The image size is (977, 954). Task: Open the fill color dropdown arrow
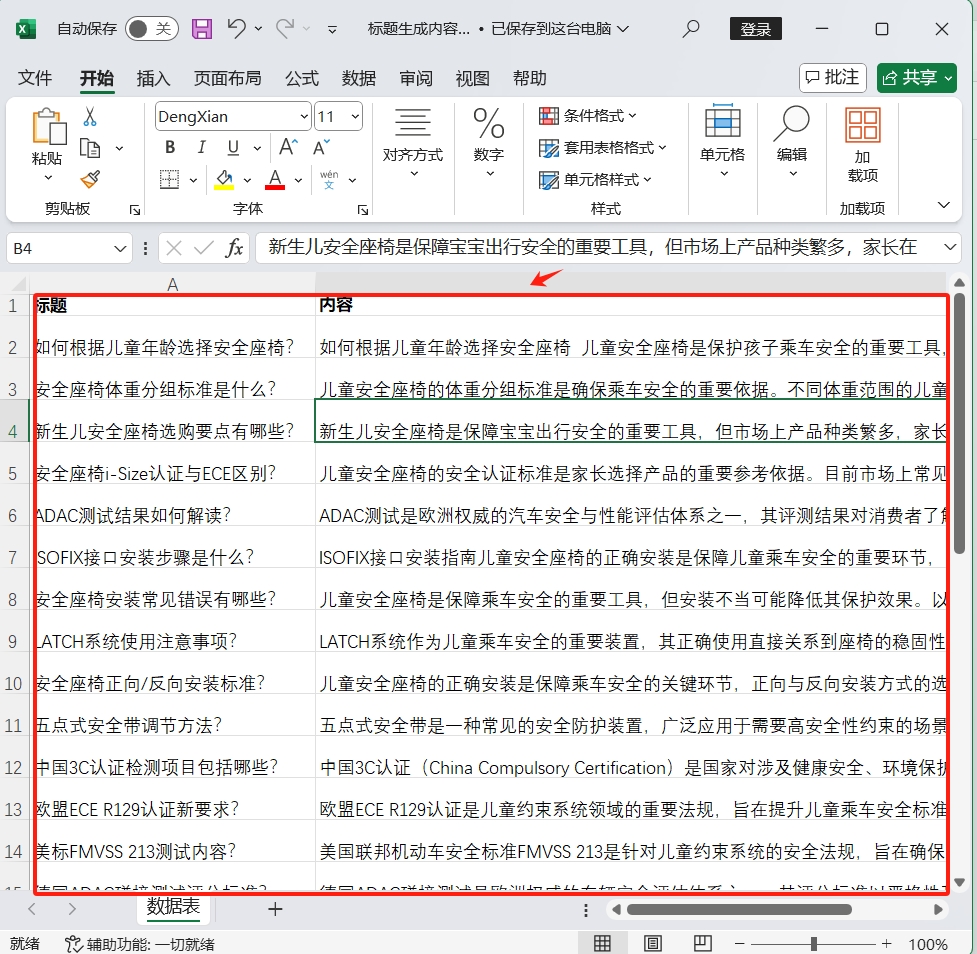click(247, 180)
